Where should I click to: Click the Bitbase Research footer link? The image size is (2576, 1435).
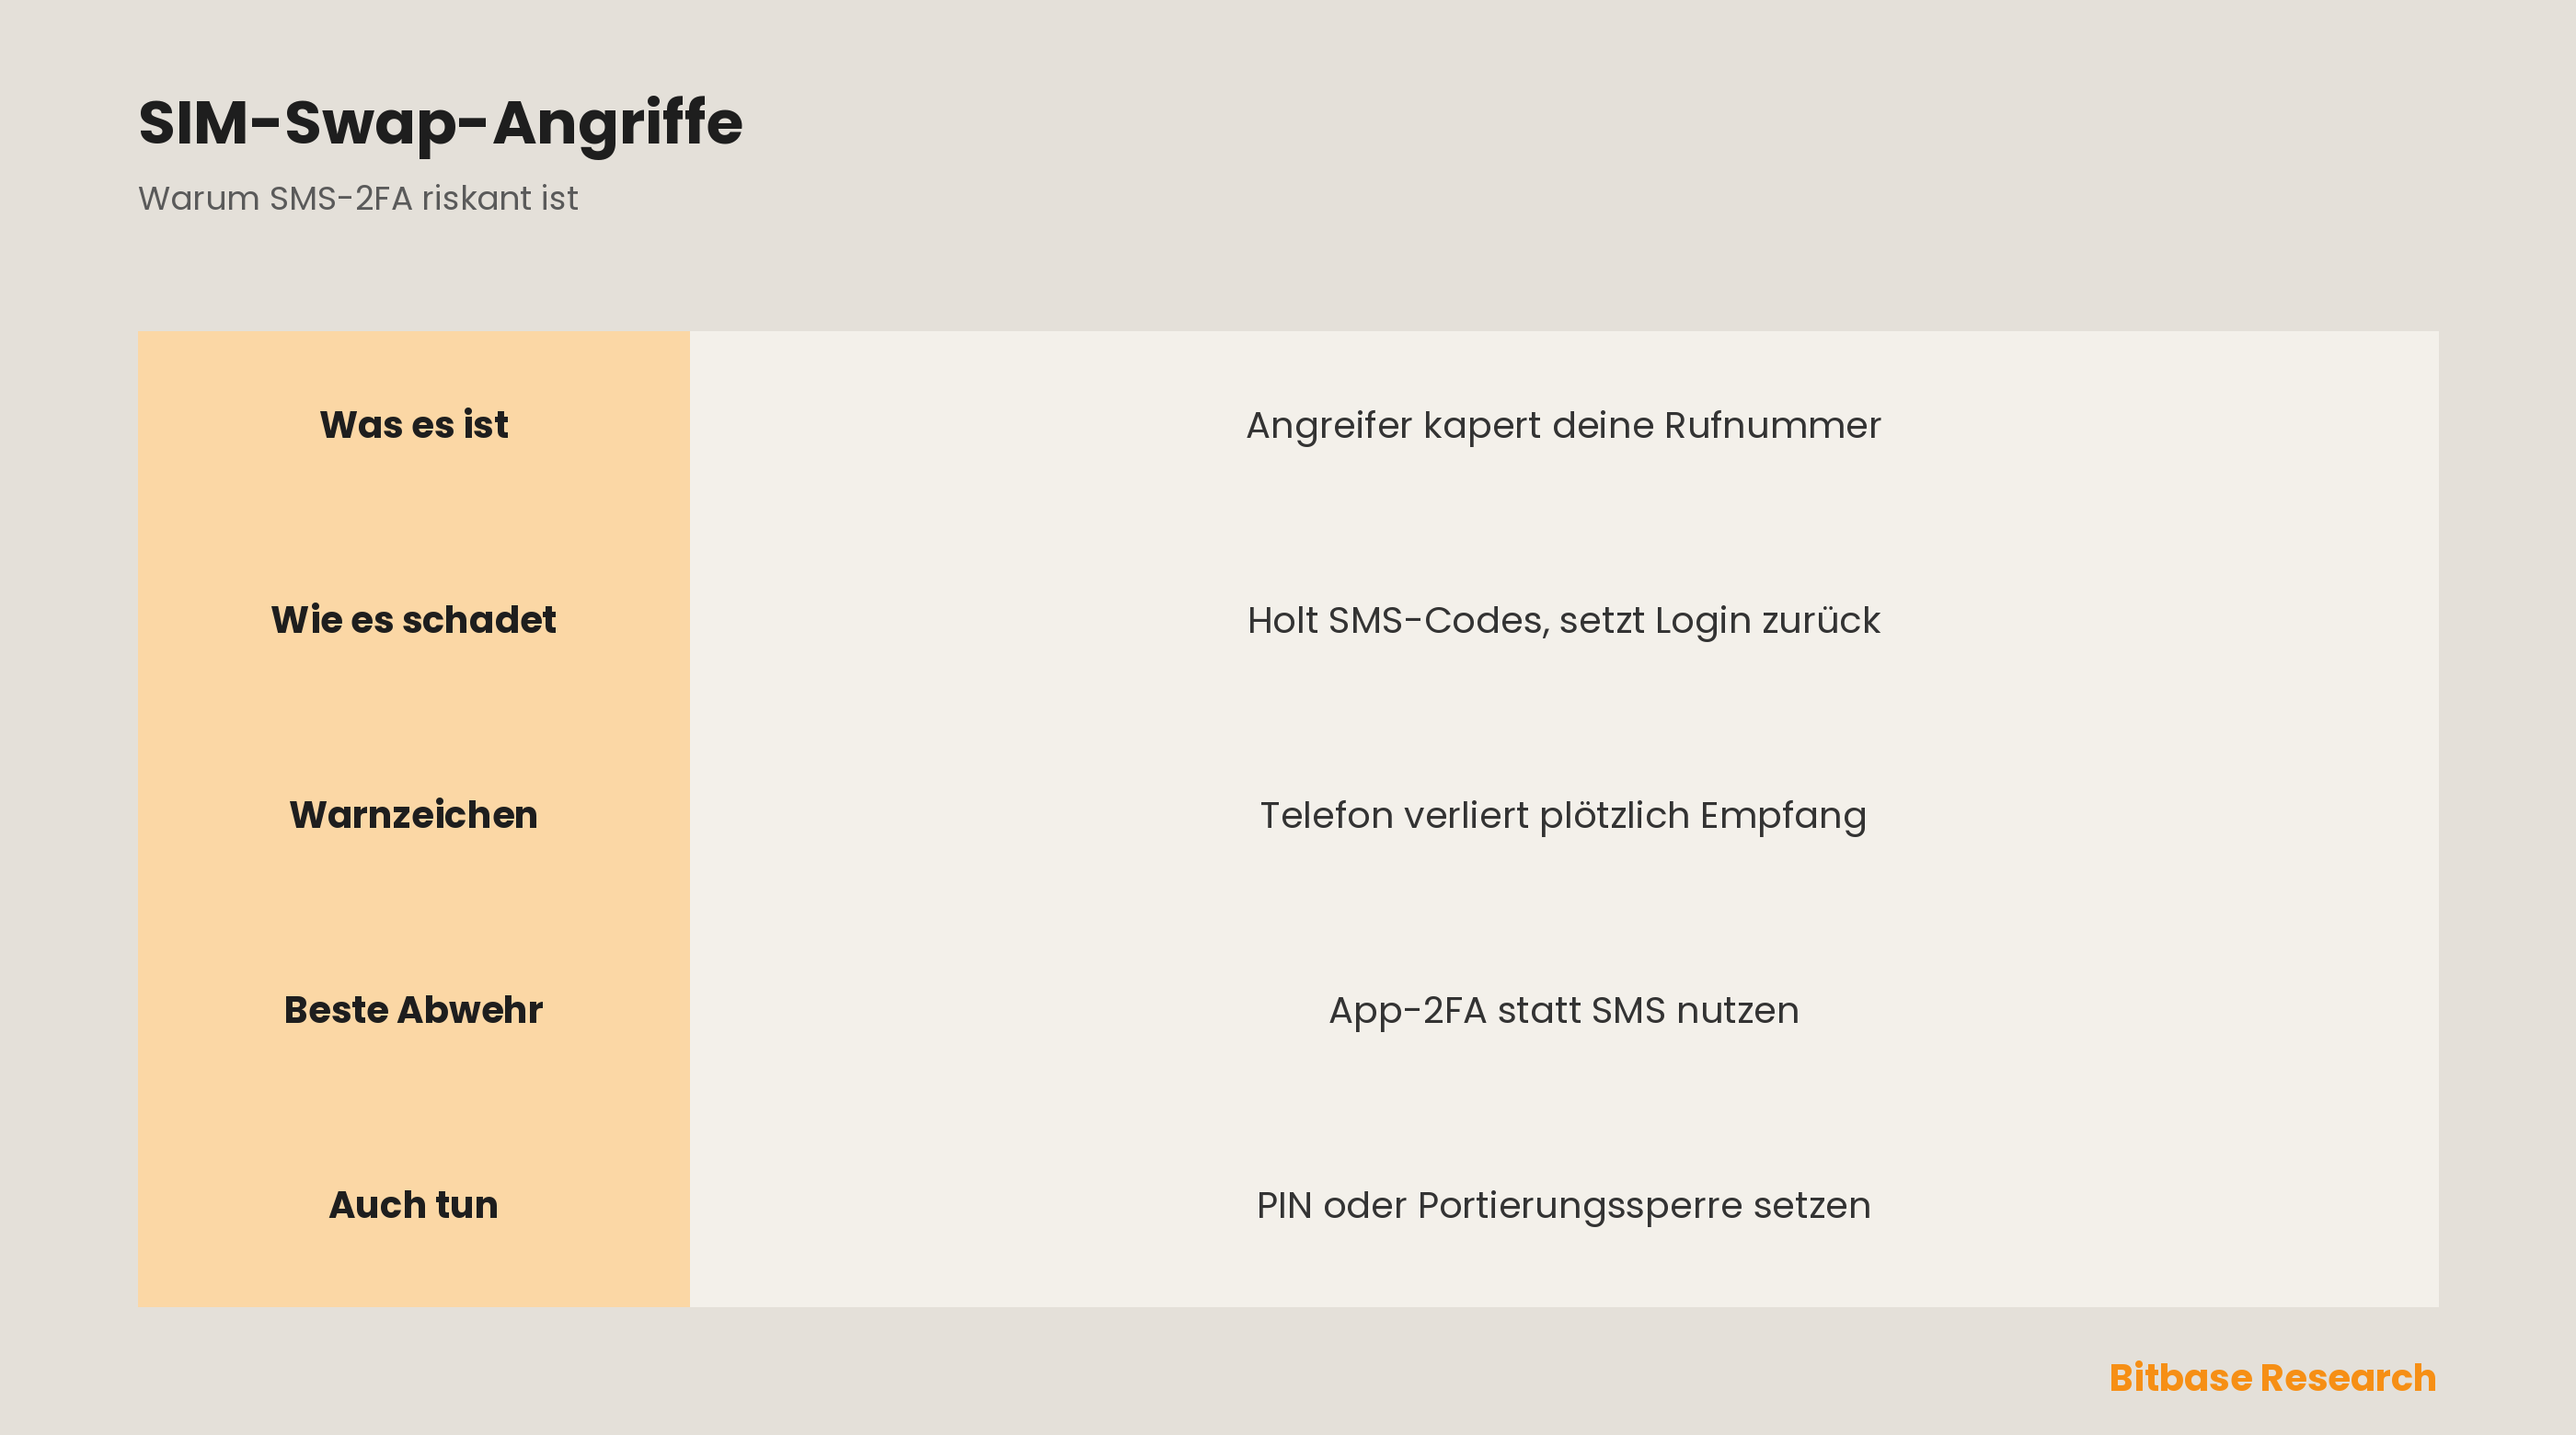(x=2272, y=1378)
